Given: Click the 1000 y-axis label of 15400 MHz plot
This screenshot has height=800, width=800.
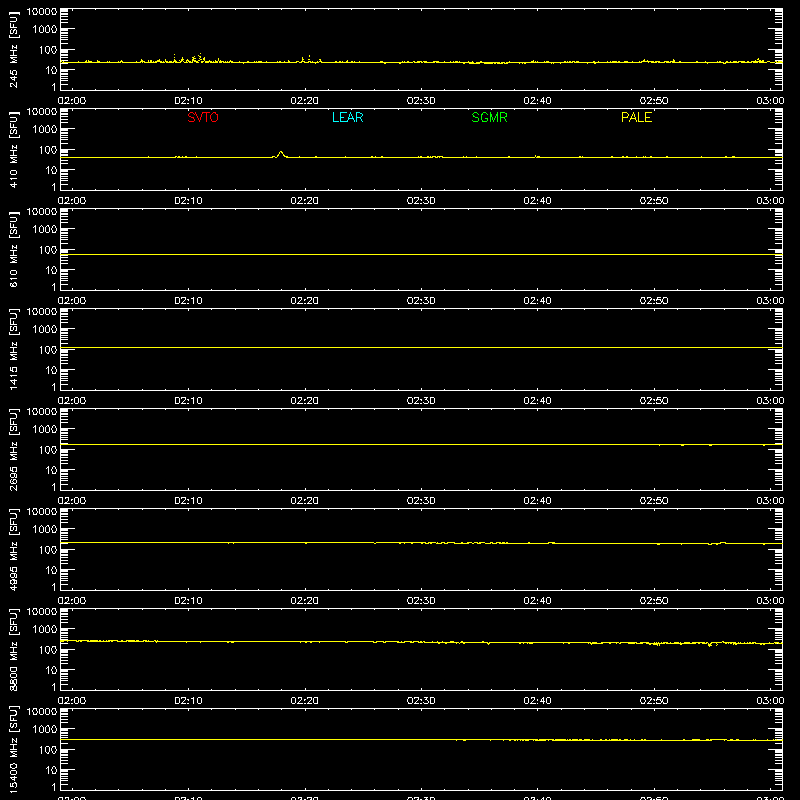Looking at the screenshot, I should (x=45, y=730).
